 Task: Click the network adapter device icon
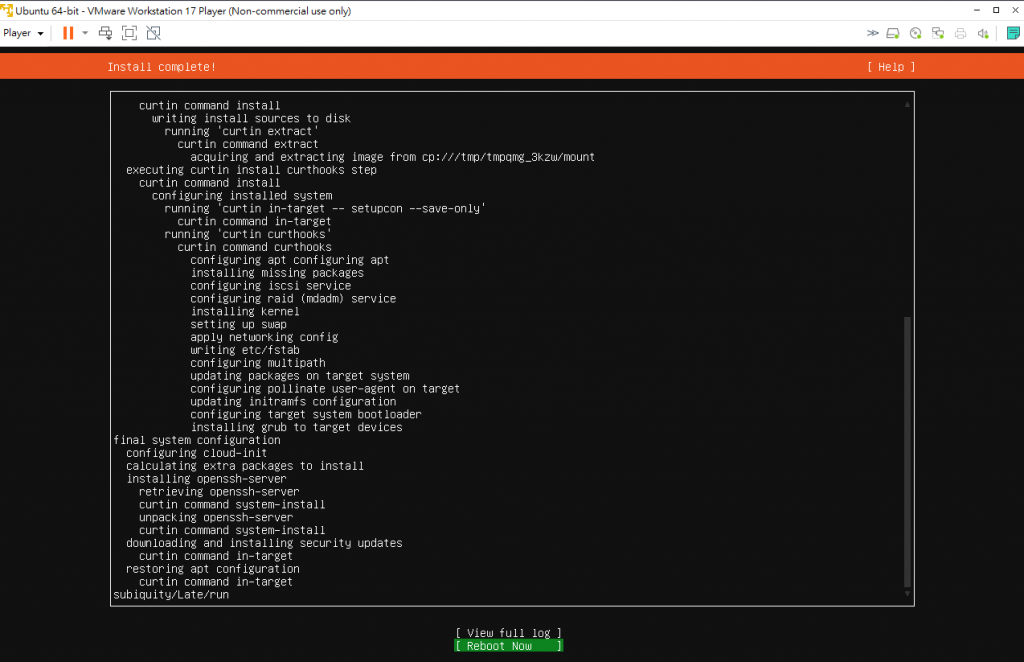pyautogui.click(x=938, y=33)
